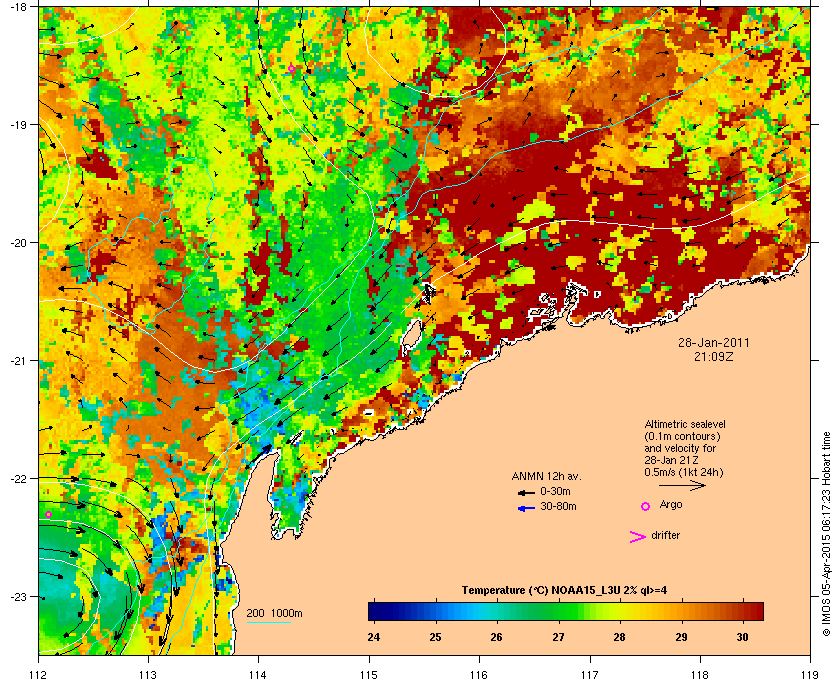Viewport: 840px width, 680px height.
Task: Click the latitude axis label -18
Action: coord(18,7)
